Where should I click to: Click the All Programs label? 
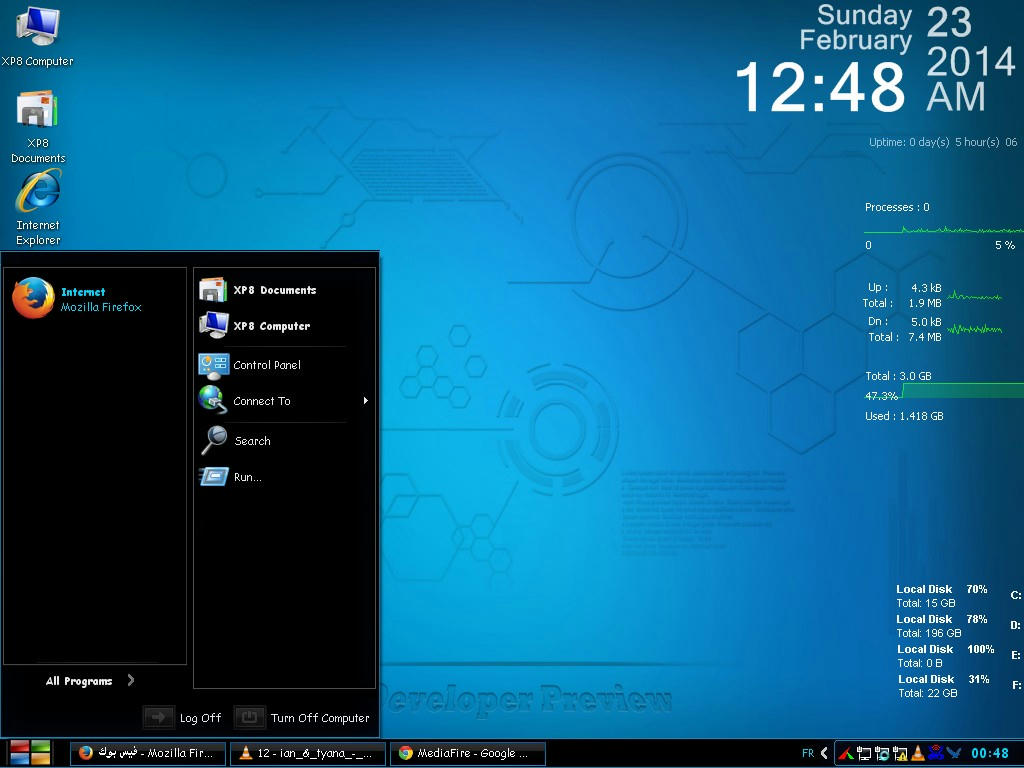(79, 681)
